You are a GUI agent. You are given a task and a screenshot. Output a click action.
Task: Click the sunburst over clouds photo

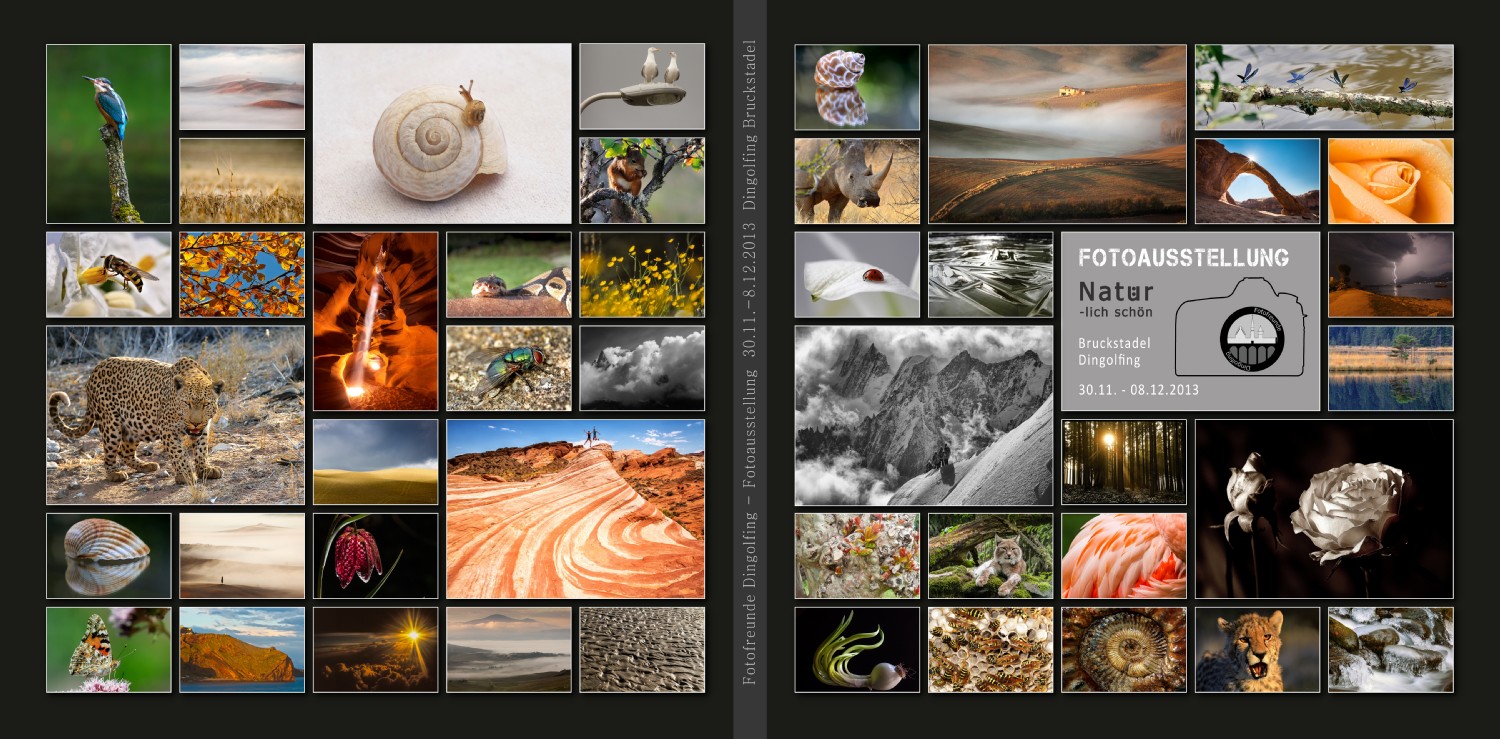pyautogui.click(x=376, y=650)
